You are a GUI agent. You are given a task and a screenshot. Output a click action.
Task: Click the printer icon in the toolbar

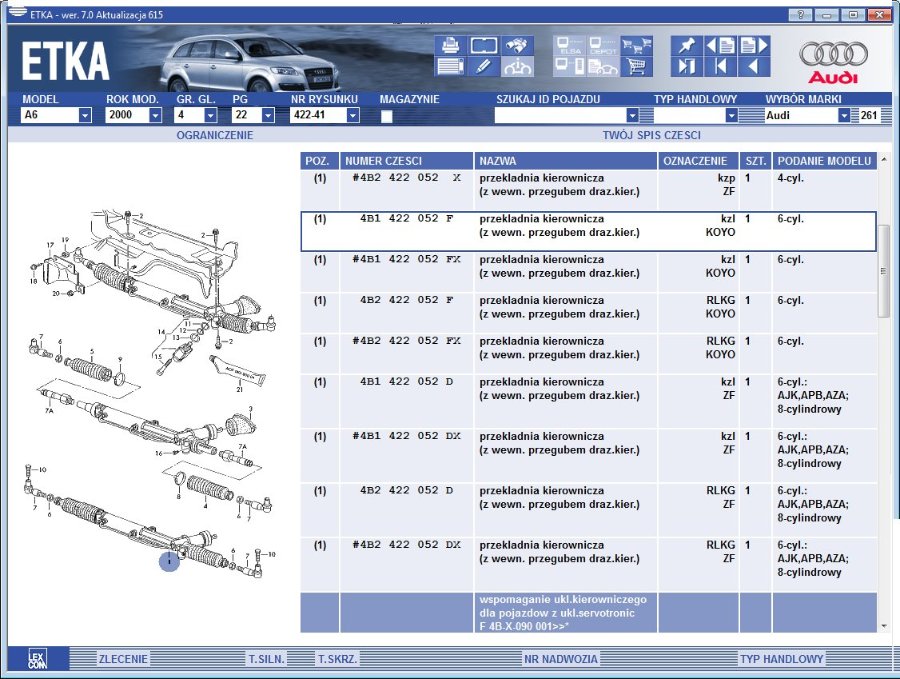pyautogui.click(x=451, y=45)
